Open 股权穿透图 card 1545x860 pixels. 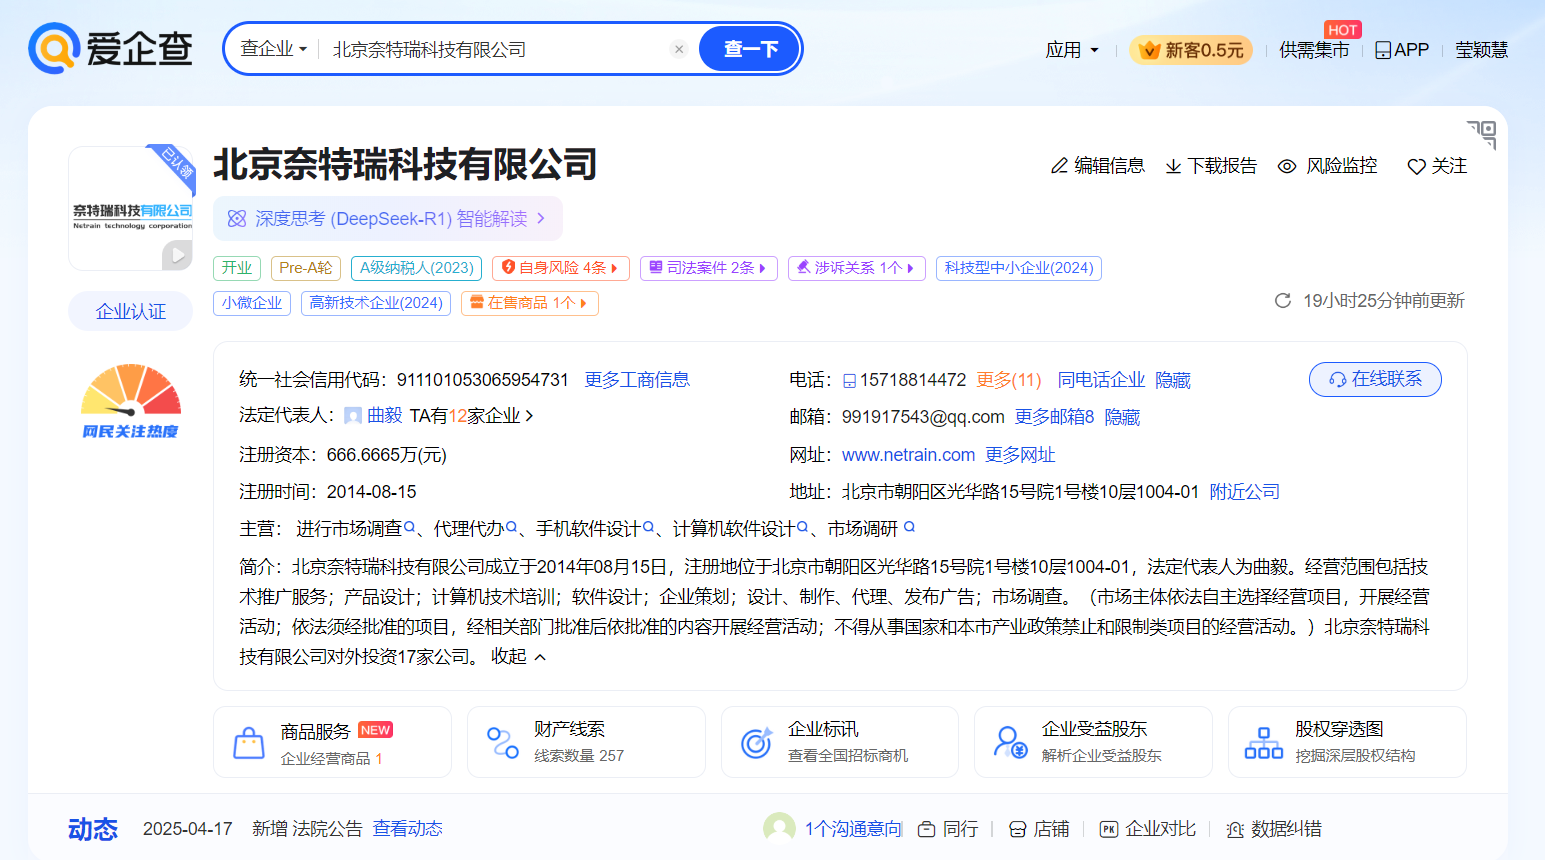[1347, 742]
